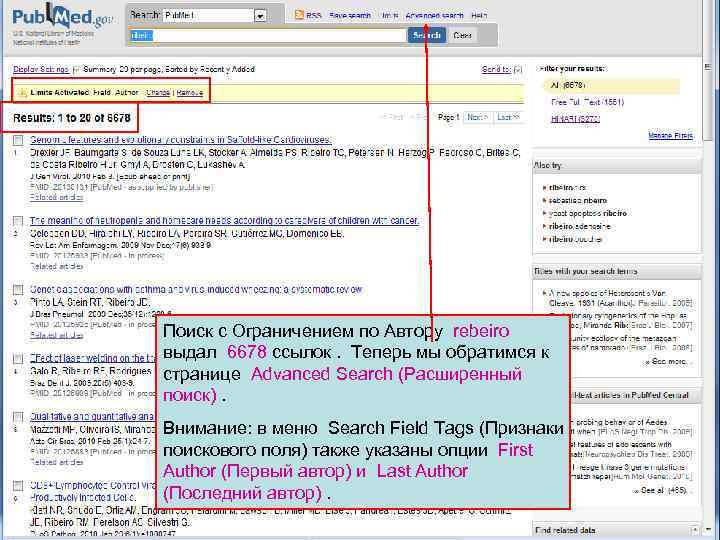
Task: Go to the Last results page
Action: click(508, 118)
